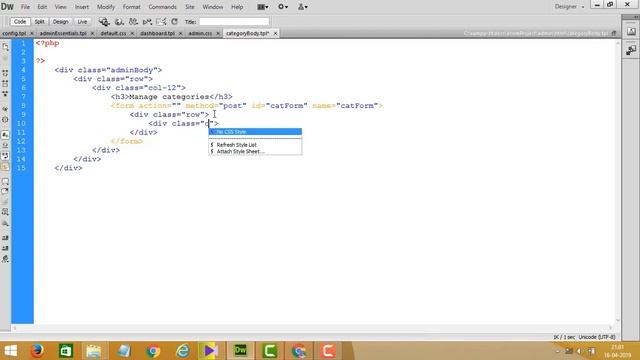Click the Recent Snippets icon
Image resolution: width=640 pixels, height=360 pixels.
coord(5,212)
